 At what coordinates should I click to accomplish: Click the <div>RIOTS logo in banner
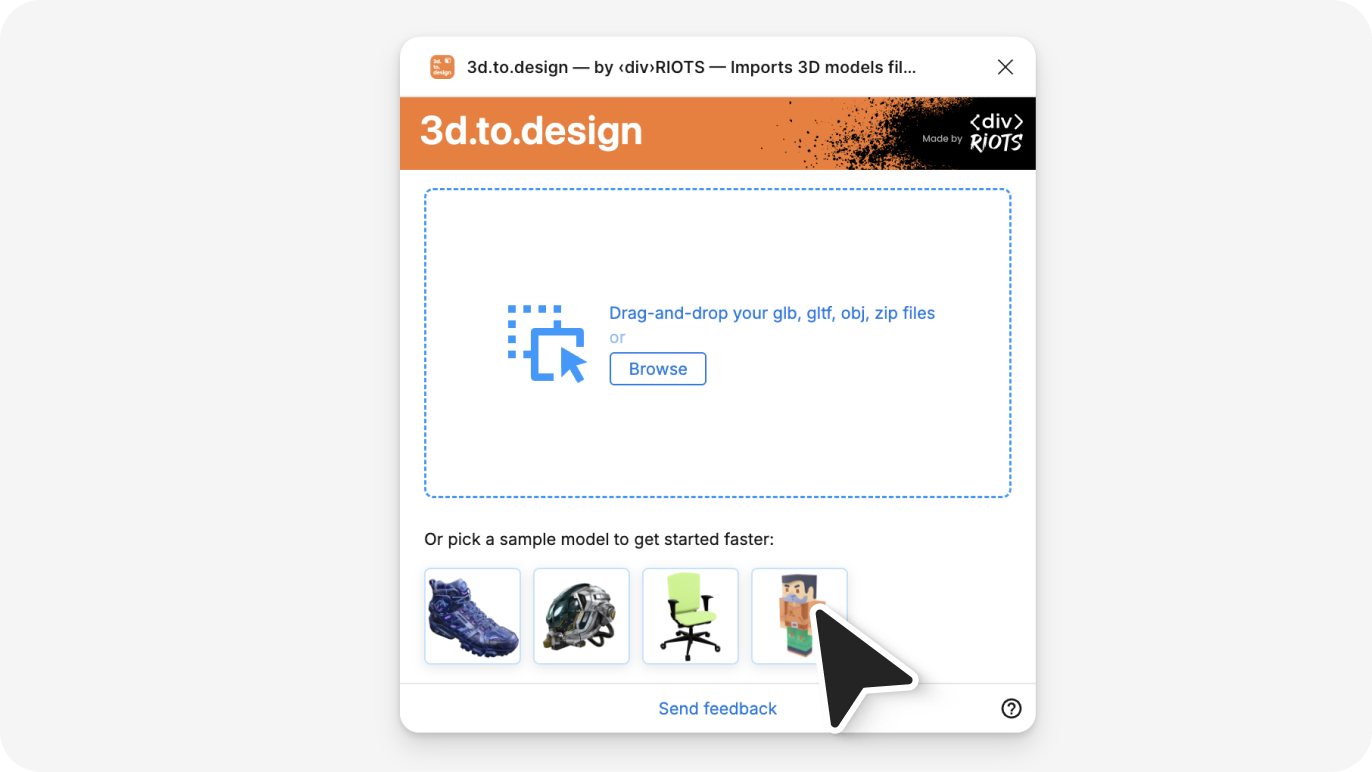coord(996,133)
